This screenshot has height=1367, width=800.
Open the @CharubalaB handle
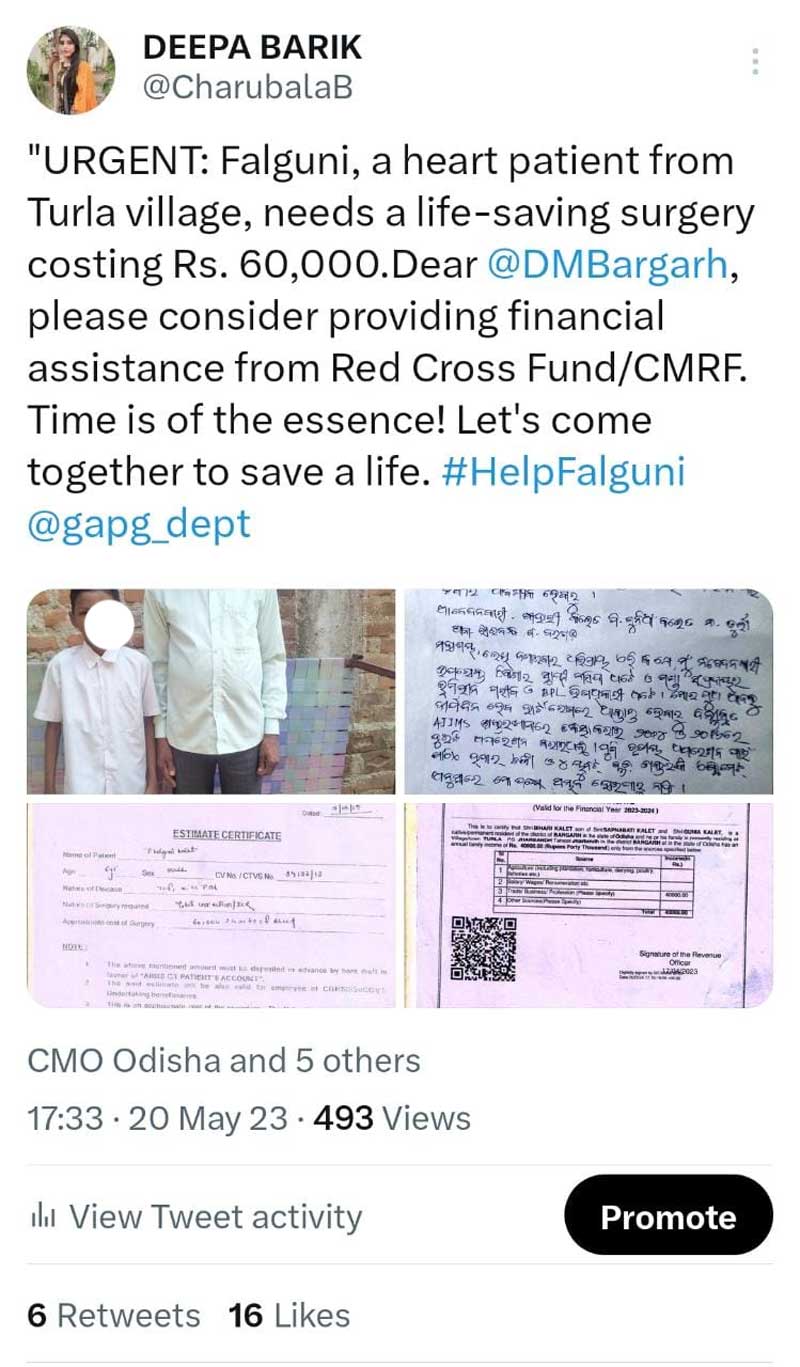(249, 88)
